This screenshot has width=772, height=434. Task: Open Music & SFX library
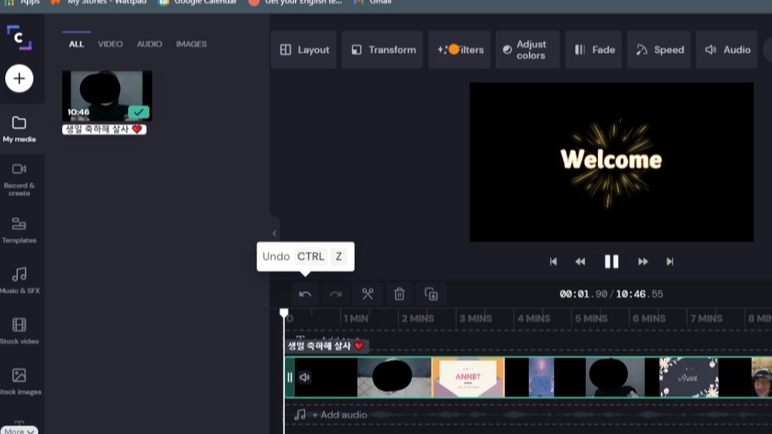[x=19, y=280]
